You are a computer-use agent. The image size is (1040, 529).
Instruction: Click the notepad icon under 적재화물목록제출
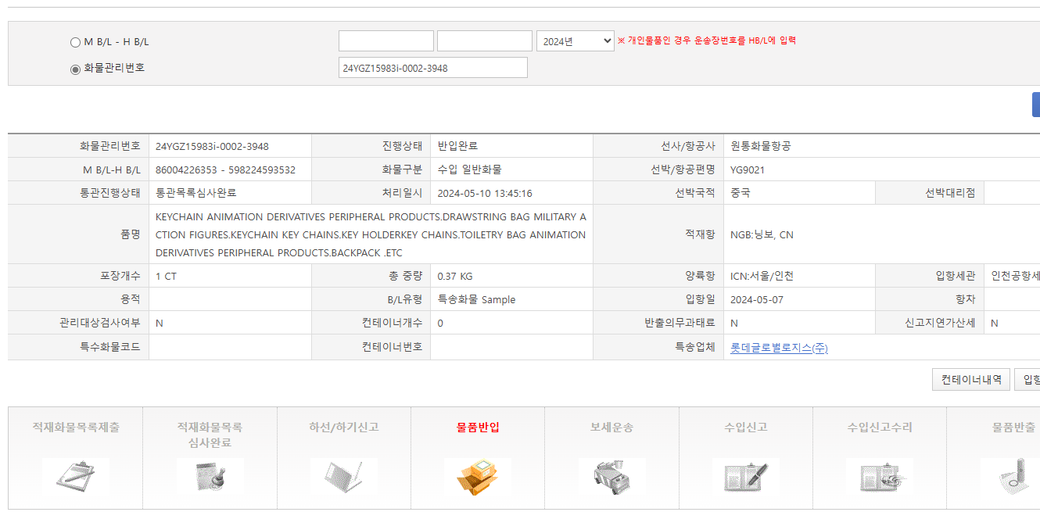click(75, 477)
